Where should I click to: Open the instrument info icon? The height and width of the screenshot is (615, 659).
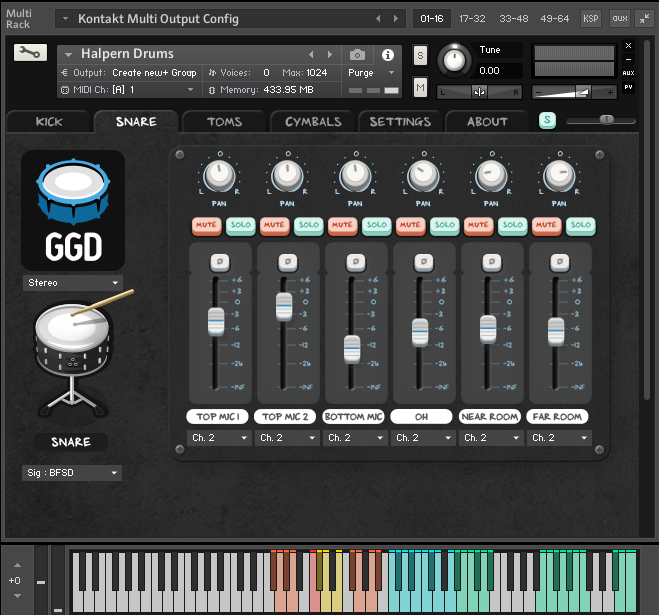[x=388, y=54]
